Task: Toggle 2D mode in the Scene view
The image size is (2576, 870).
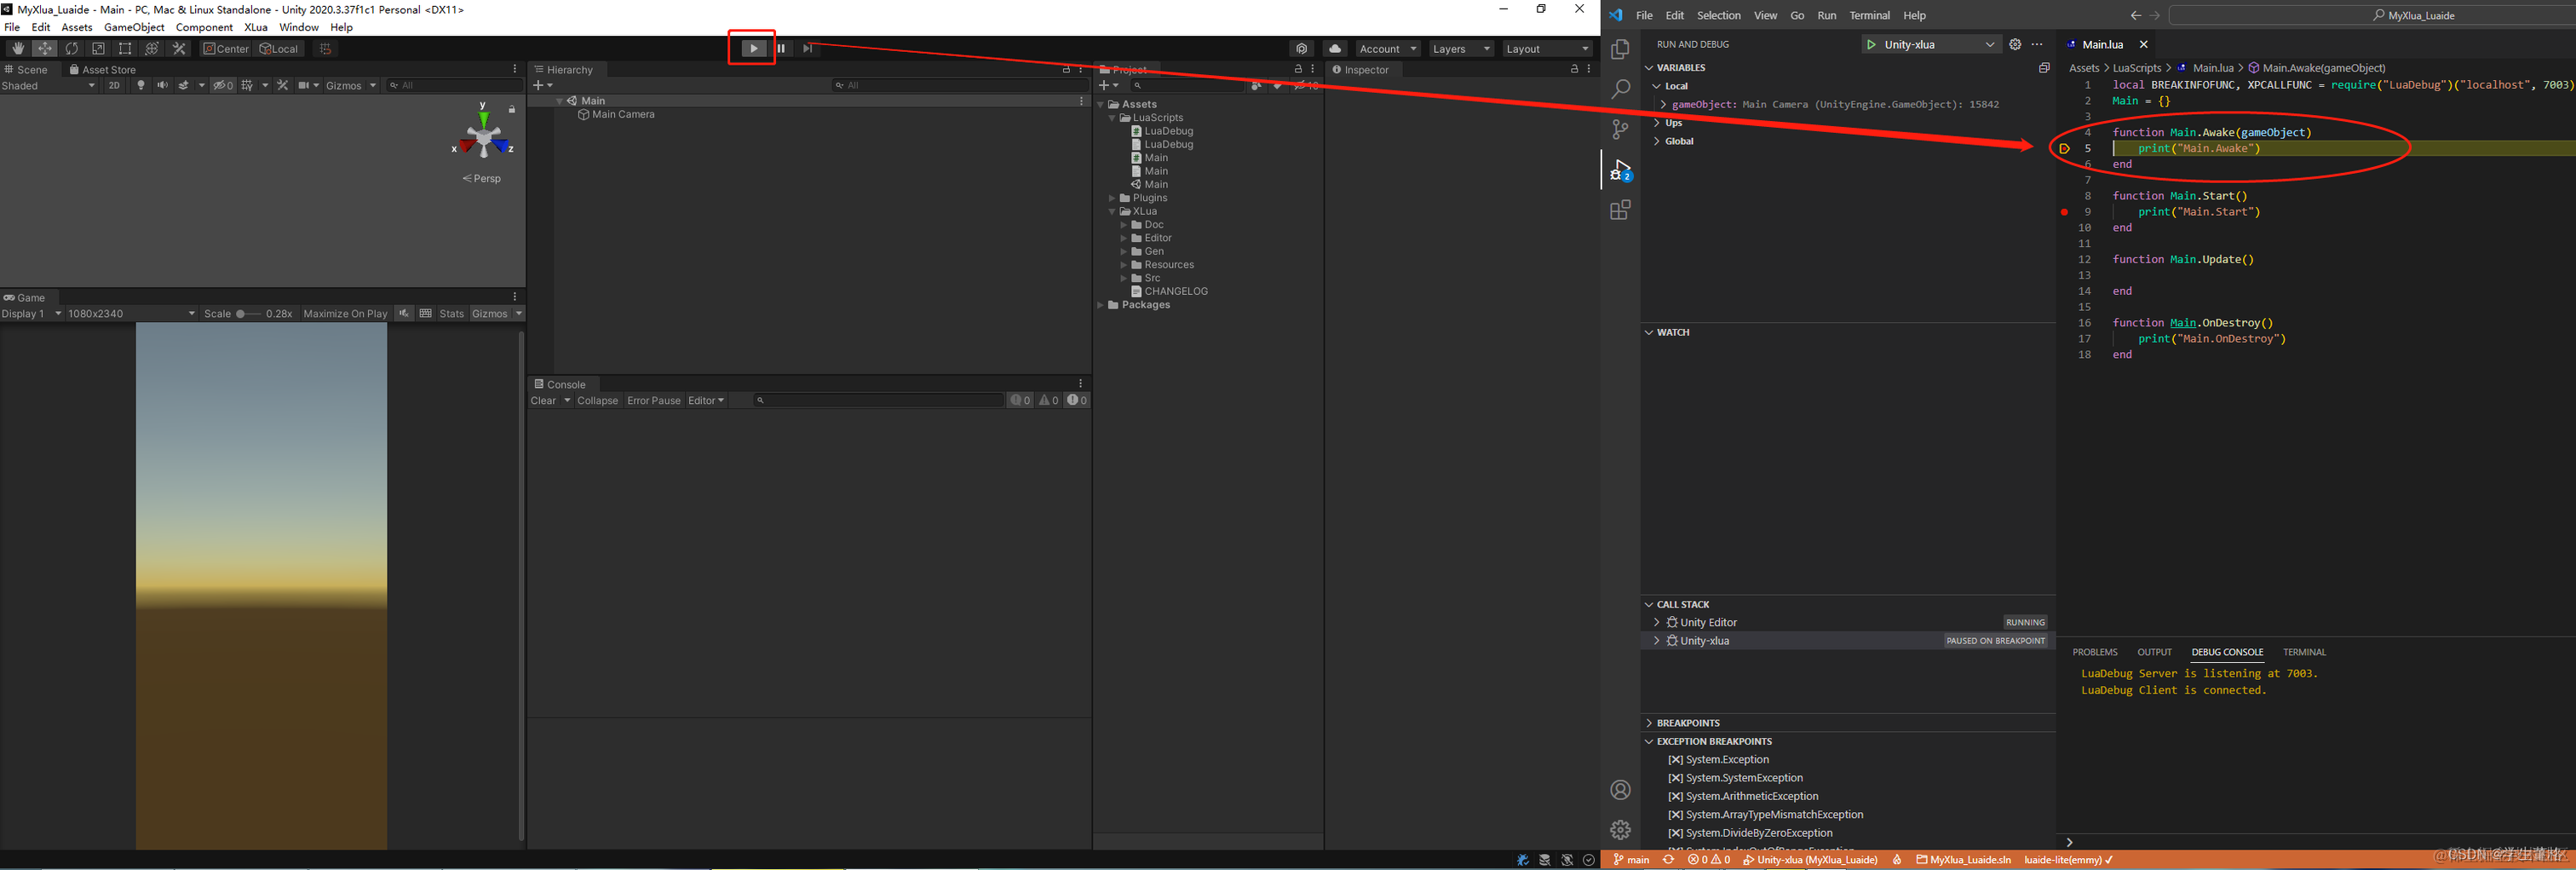Action: (x=114, y=85)
